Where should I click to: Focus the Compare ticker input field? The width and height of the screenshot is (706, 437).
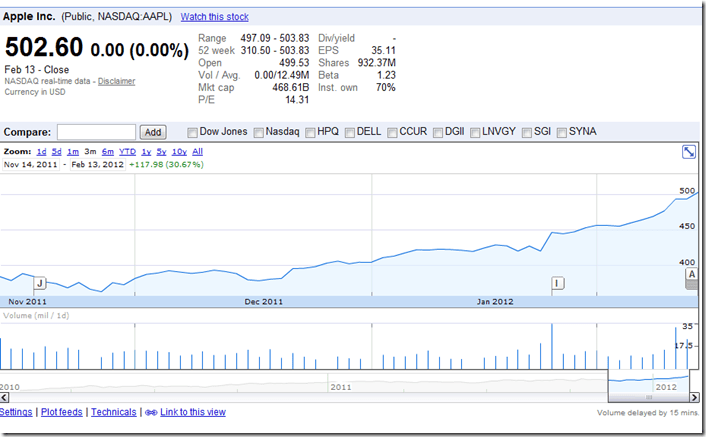[96, 132]
